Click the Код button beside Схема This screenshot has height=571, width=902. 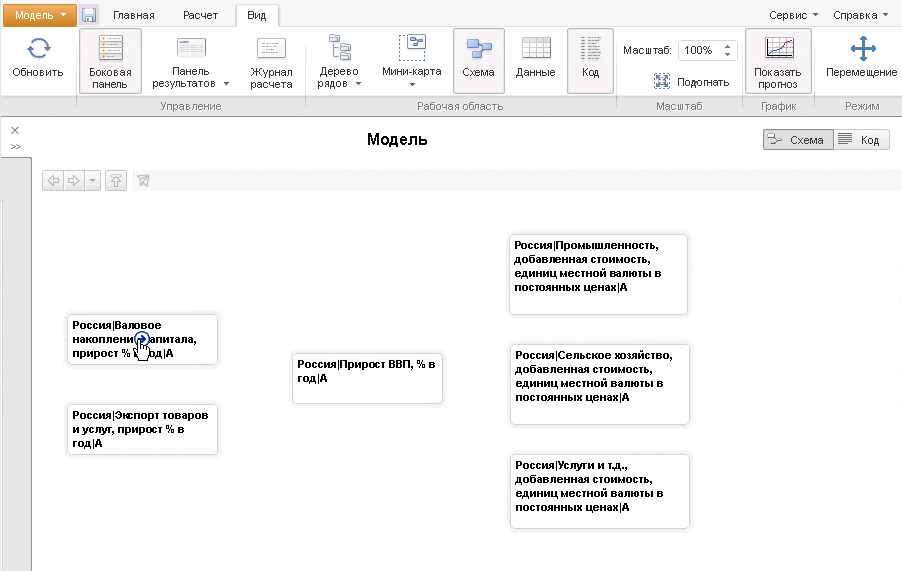(861, 140)
